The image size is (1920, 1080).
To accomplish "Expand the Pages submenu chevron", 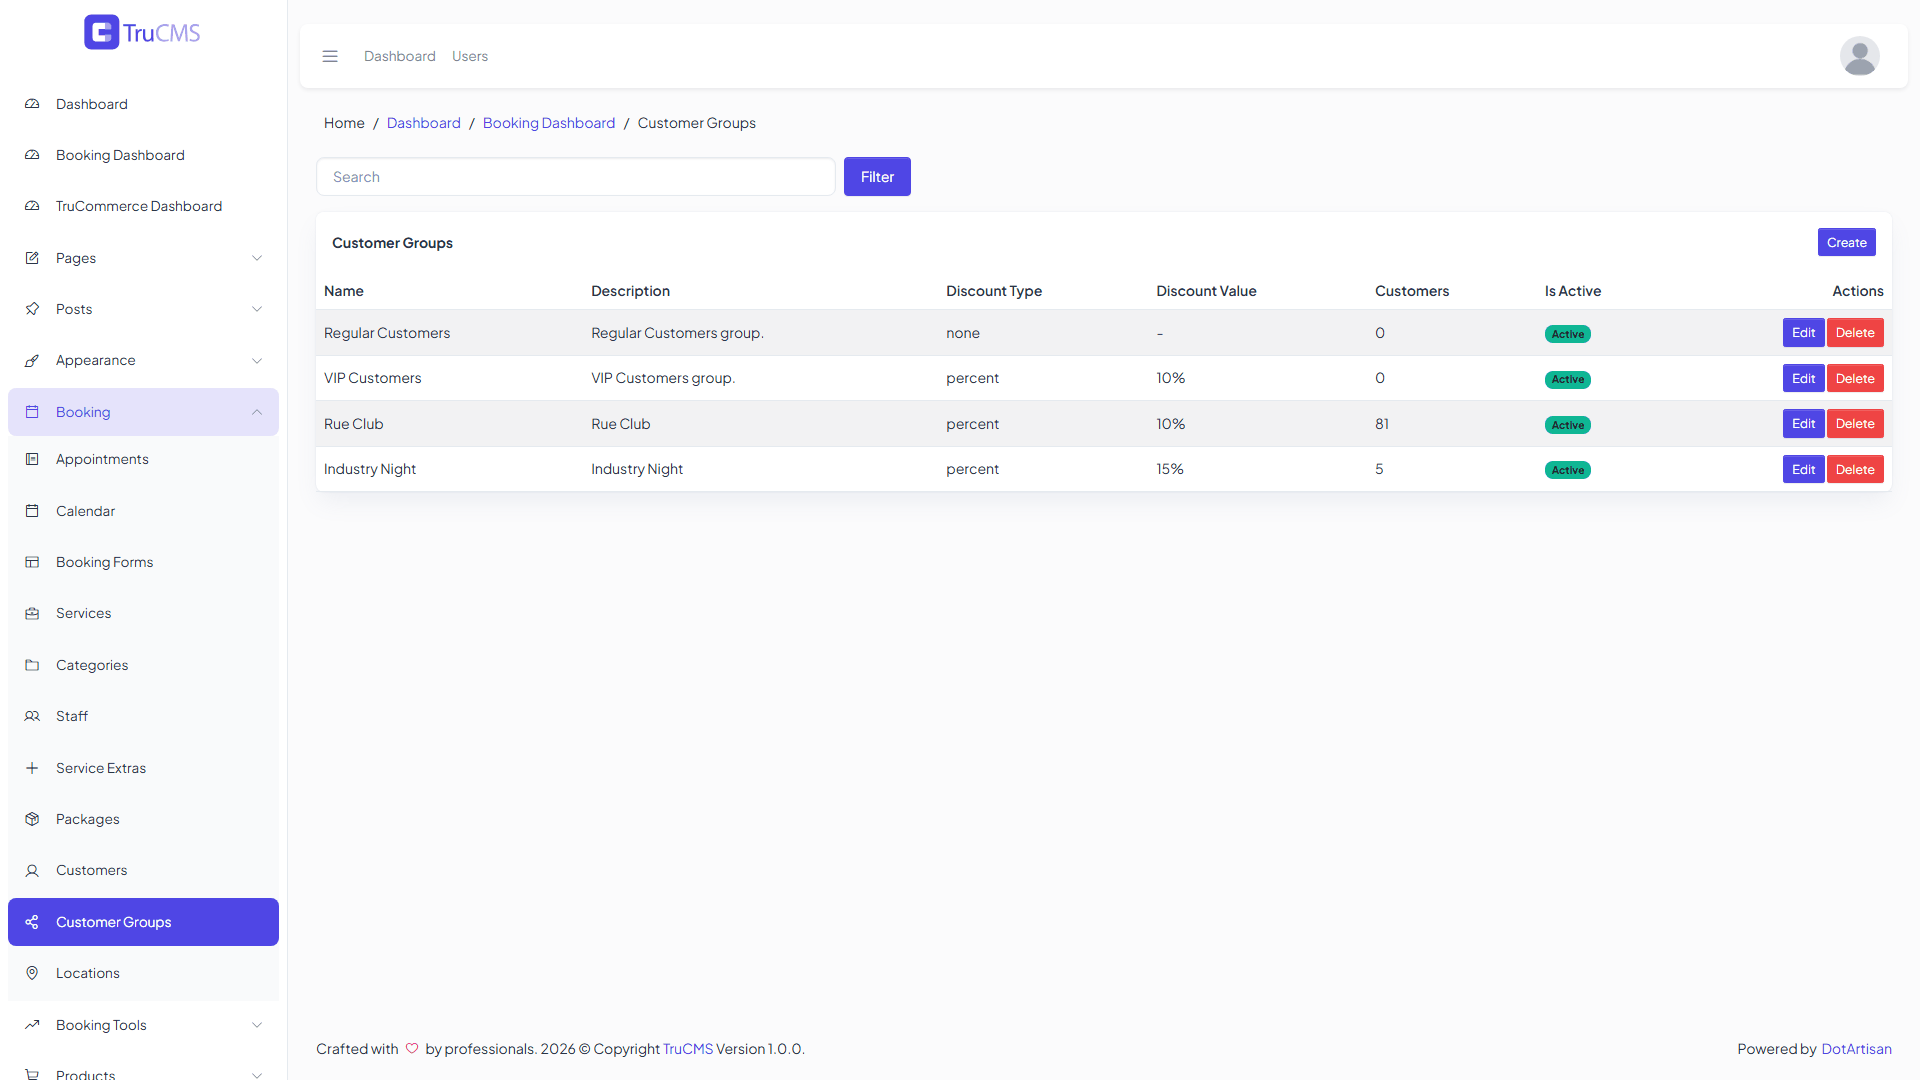I will pos(257,258).
